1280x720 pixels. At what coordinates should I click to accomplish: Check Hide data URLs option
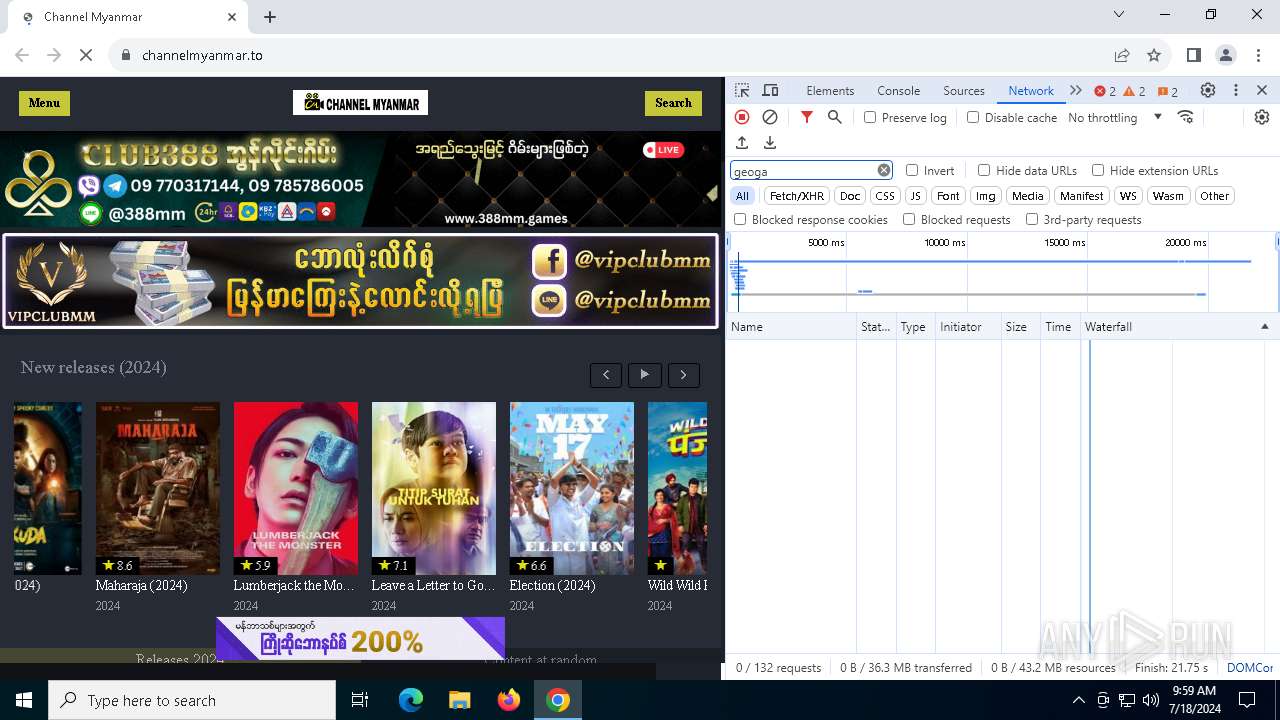click(984, 170)
